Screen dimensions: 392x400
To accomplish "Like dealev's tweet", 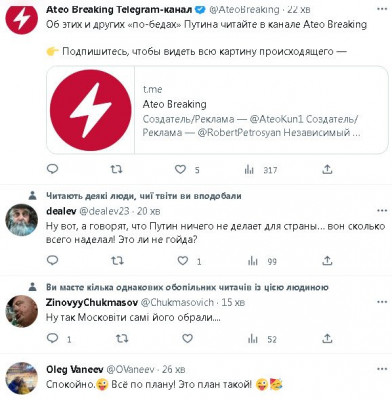I will 182,261.
